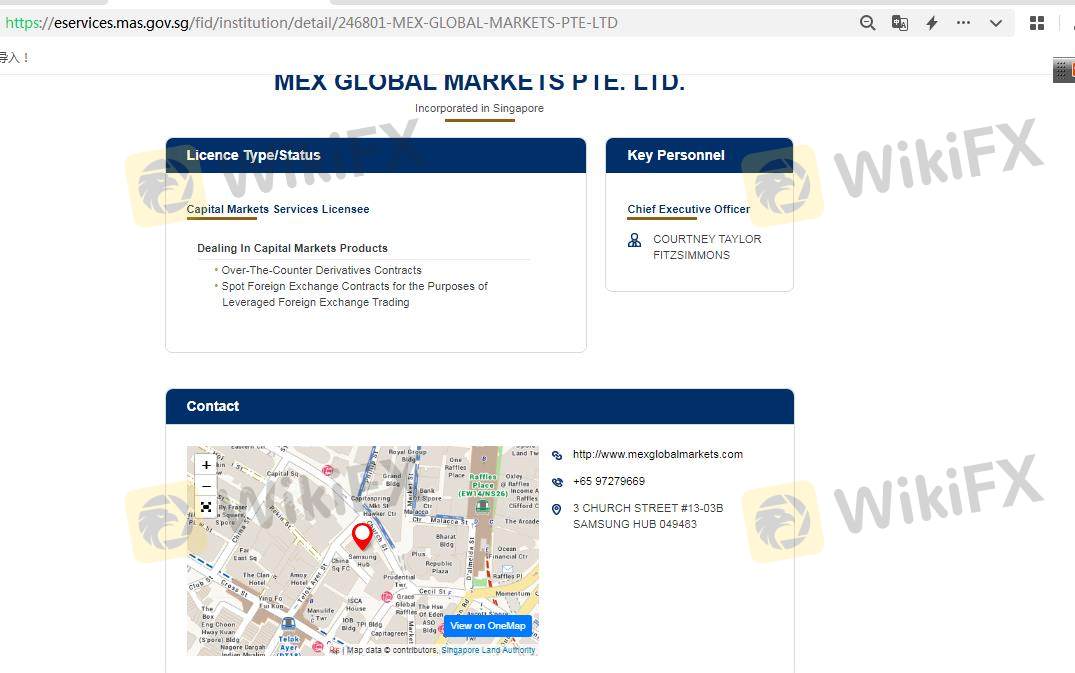The height and width of the screenshot is (673, 1075).
Task: Zoom out on the map
Action: coord(206,486)
